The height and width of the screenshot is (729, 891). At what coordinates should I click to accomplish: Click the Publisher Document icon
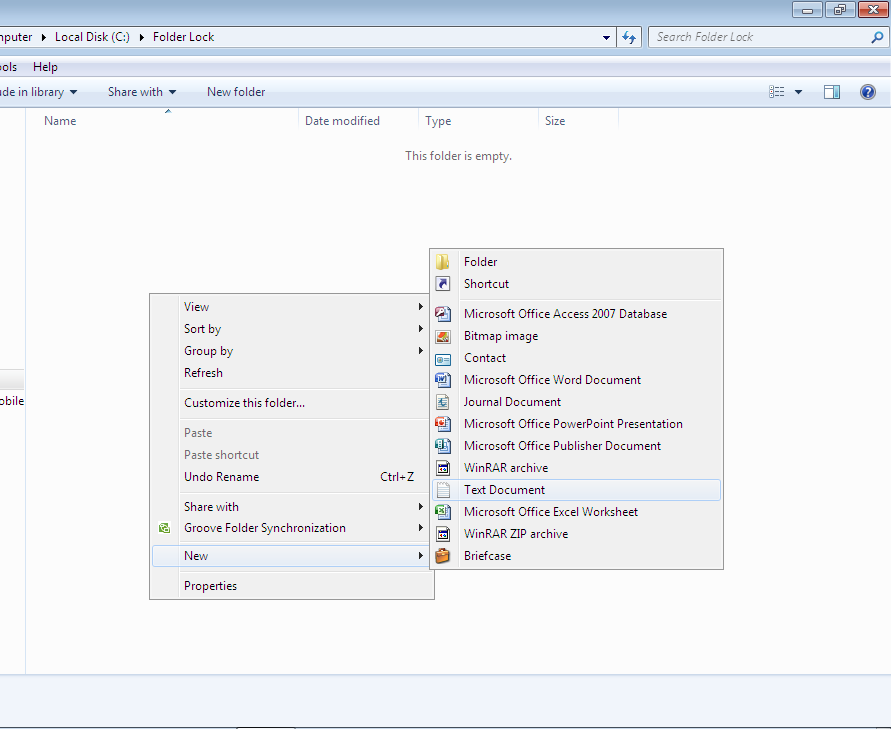click(x=443, y=446)
